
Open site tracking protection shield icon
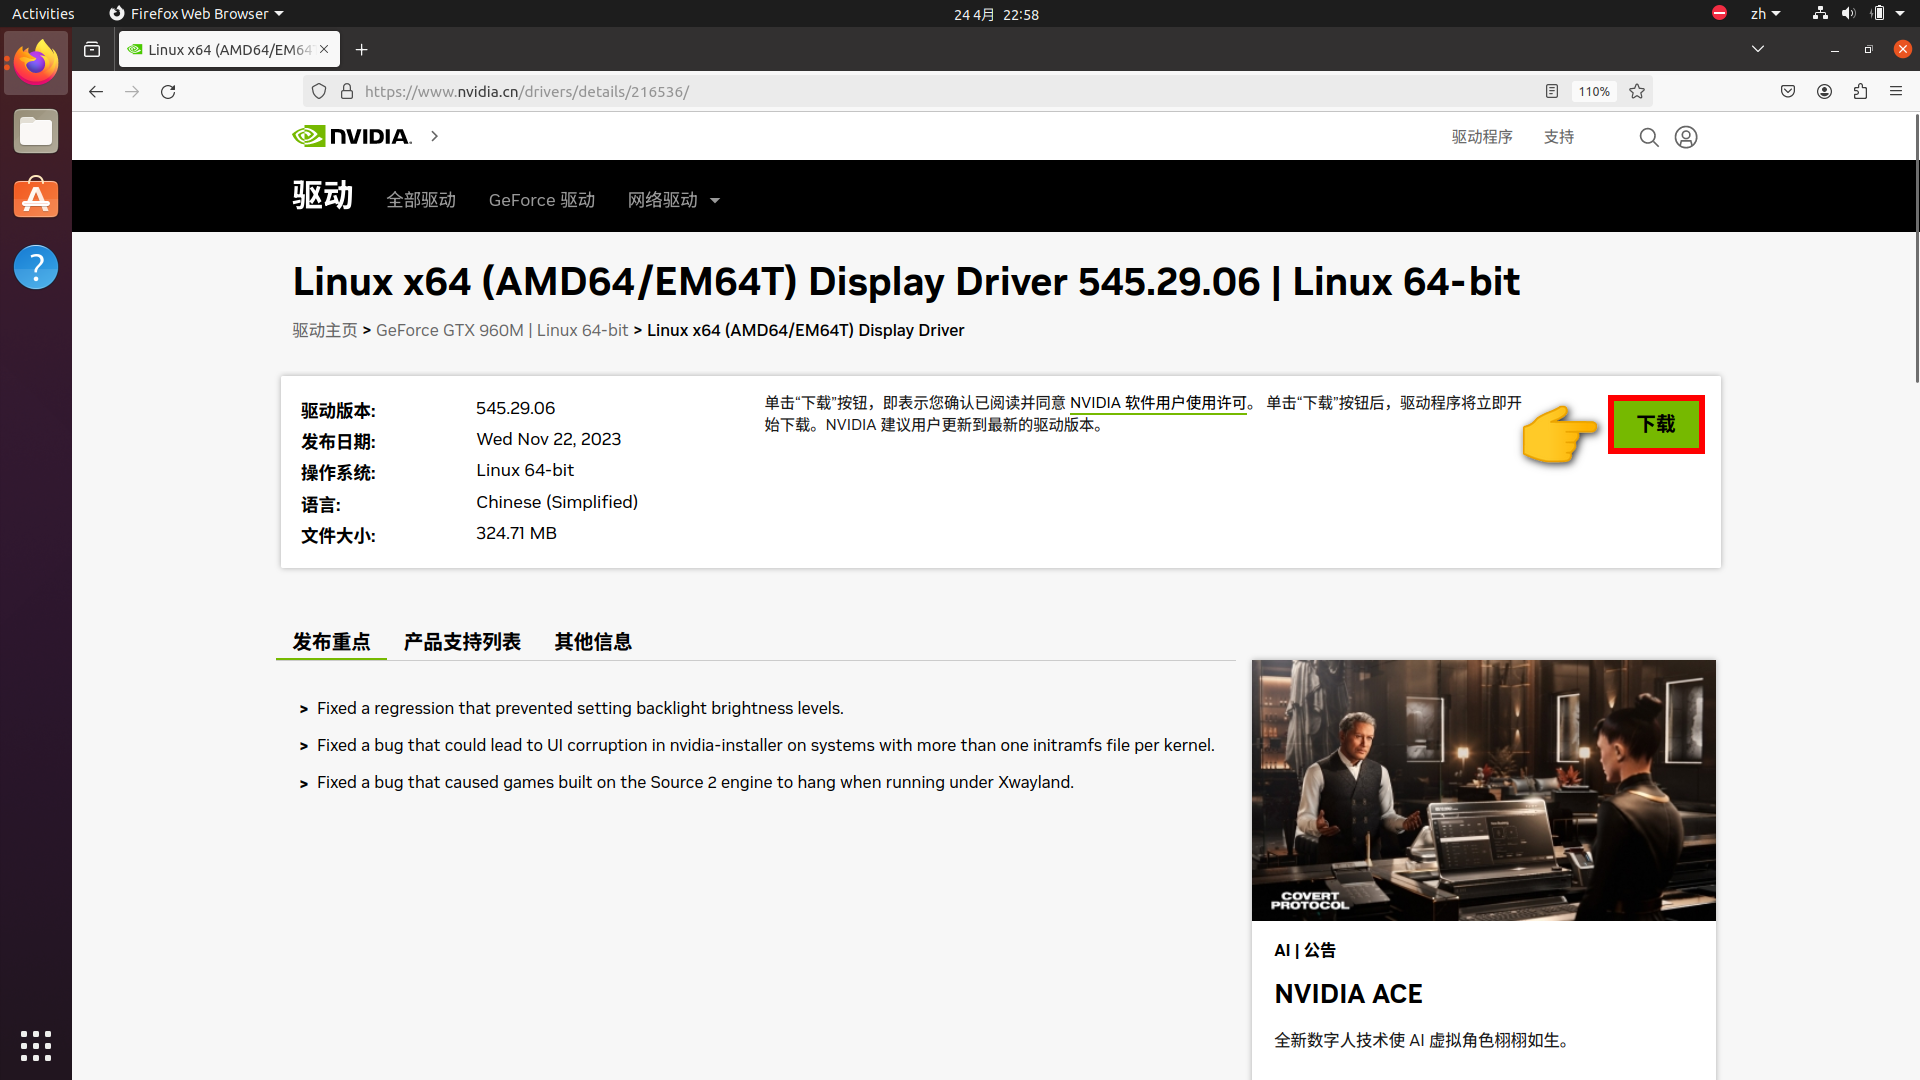click(x=319, y=92)
